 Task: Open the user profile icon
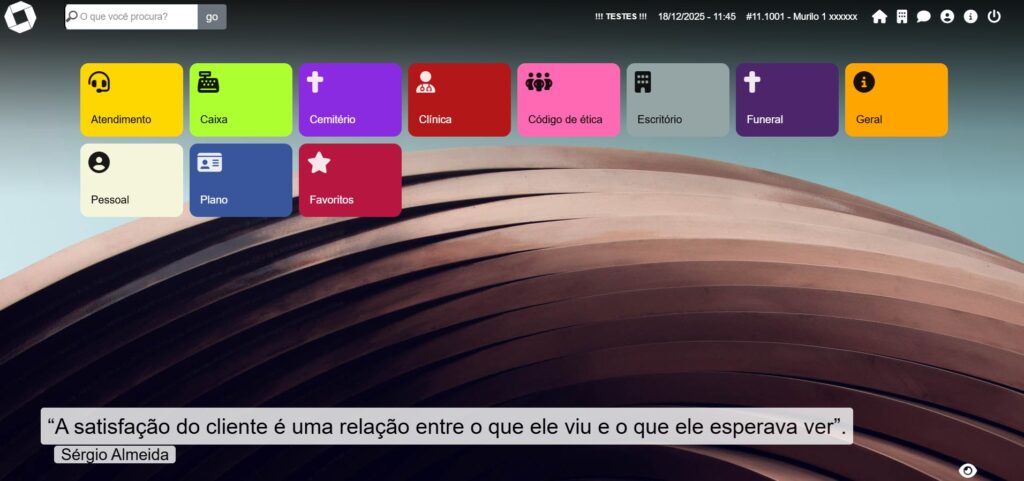[947, 17]
